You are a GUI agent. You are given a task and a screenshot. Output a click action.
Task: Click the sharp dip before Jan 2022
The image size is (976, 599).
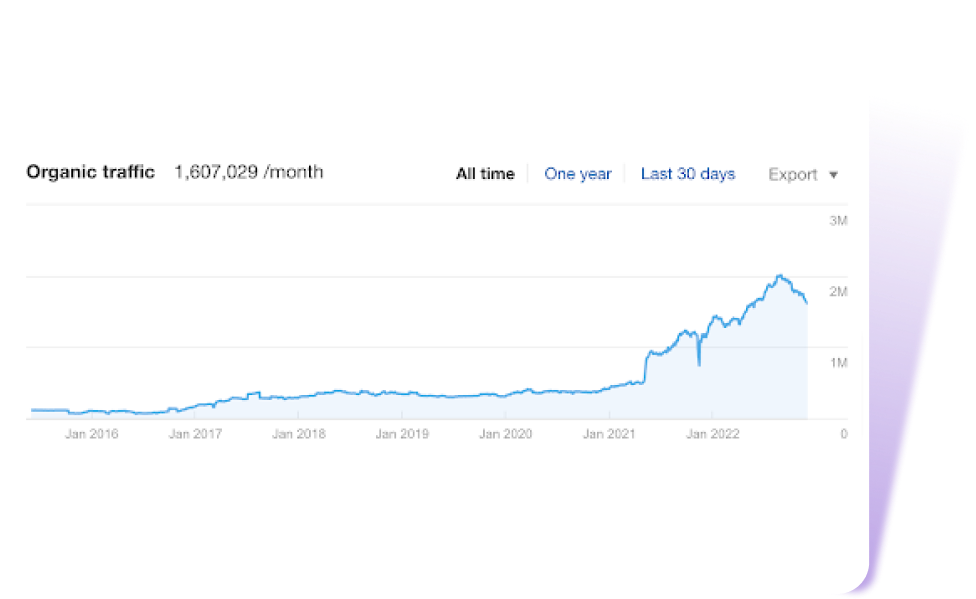(698, 365)
